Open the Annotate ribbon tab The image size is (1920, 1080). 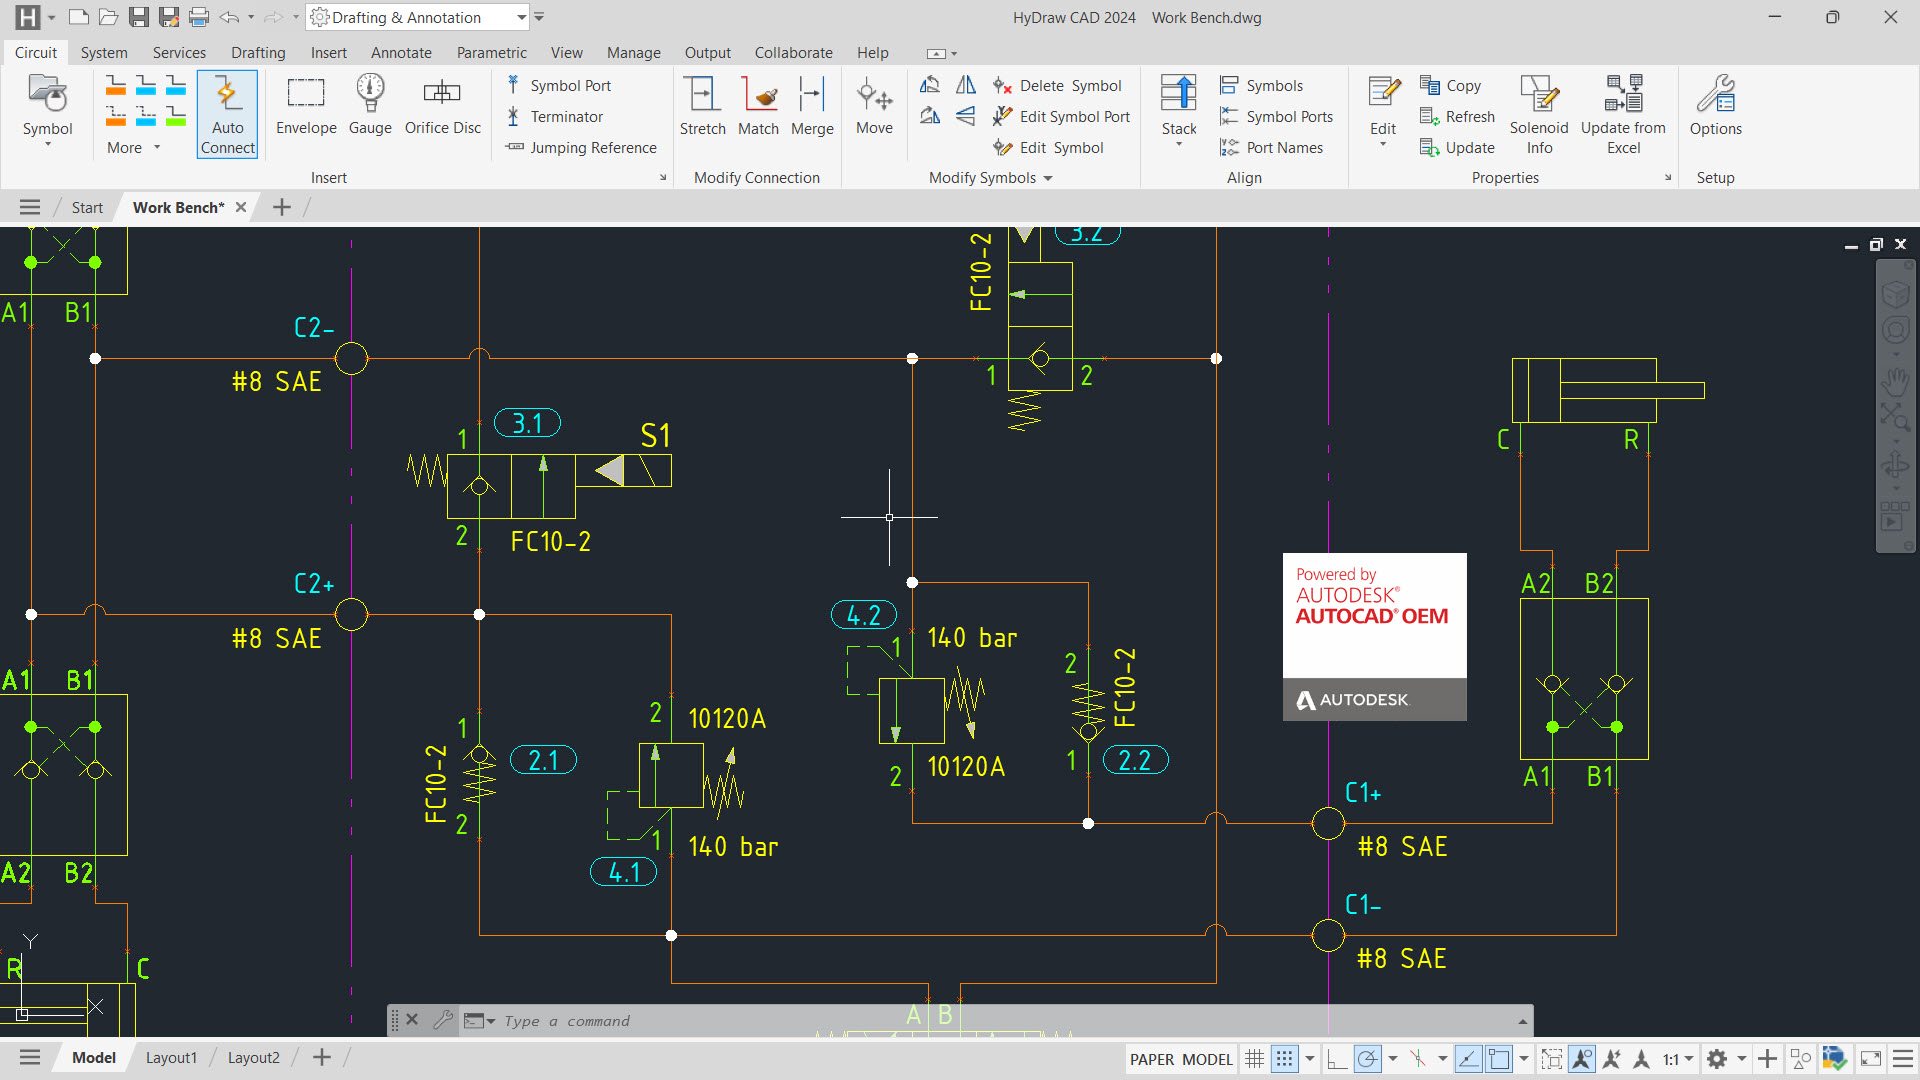pyautogui.click(x=401, y=53)
